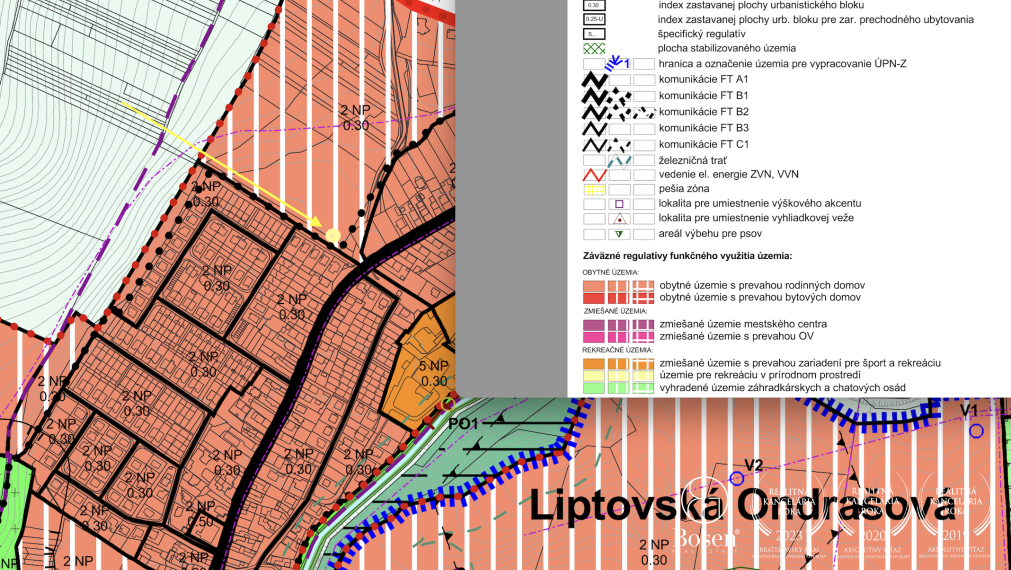Click the komunikácie FT A1 zigzag symbol
1011x570 pixels.
tap(594, 81)
